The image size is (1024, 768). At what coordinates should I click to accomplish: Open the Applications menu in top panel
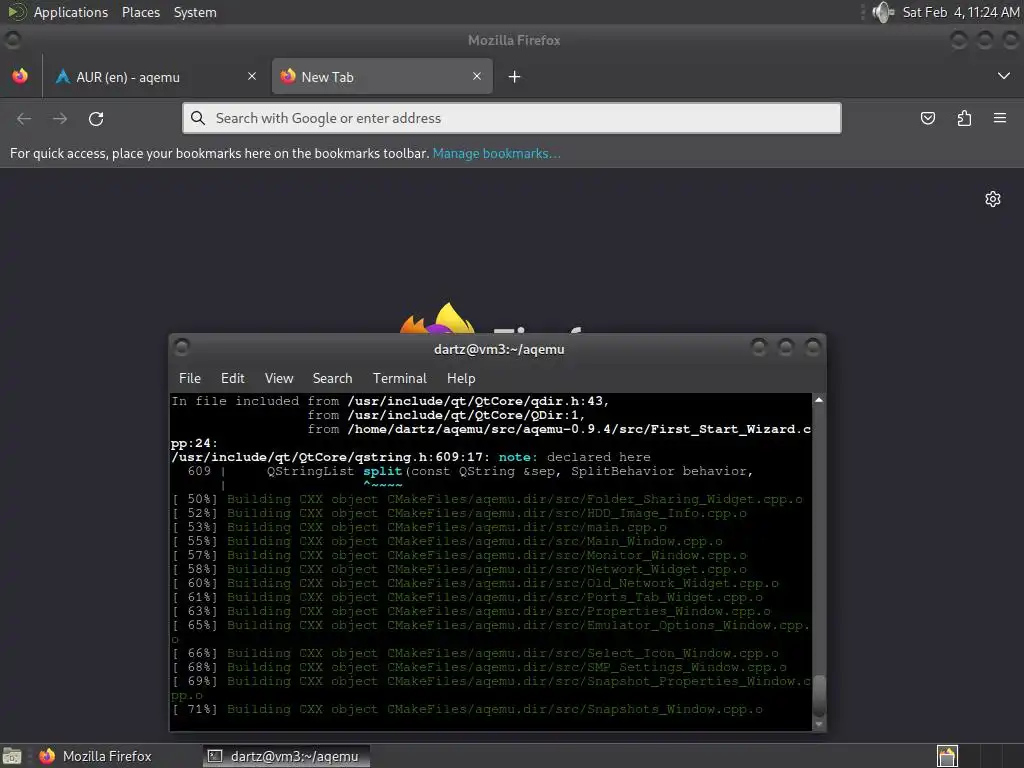71,12
